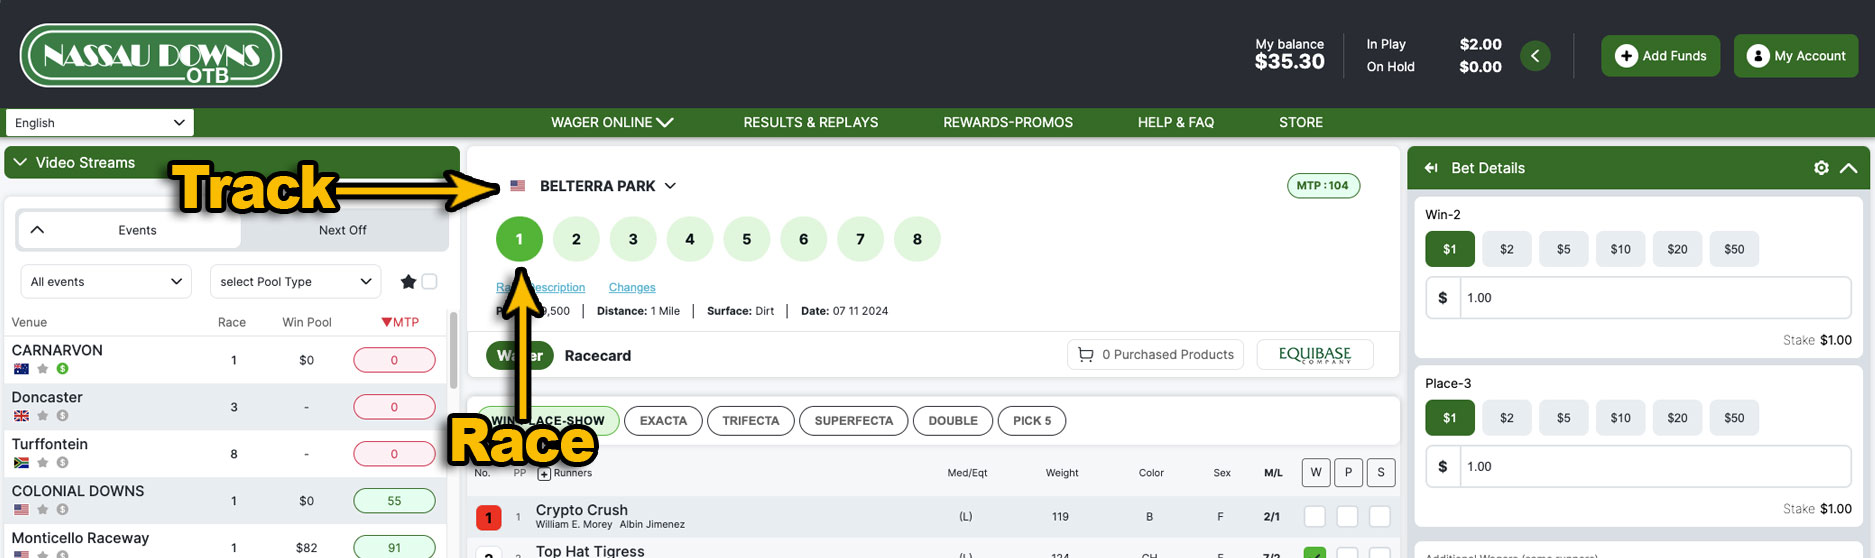Favorite COLONIAL DOWNS with star icon

tap(43, 510)
